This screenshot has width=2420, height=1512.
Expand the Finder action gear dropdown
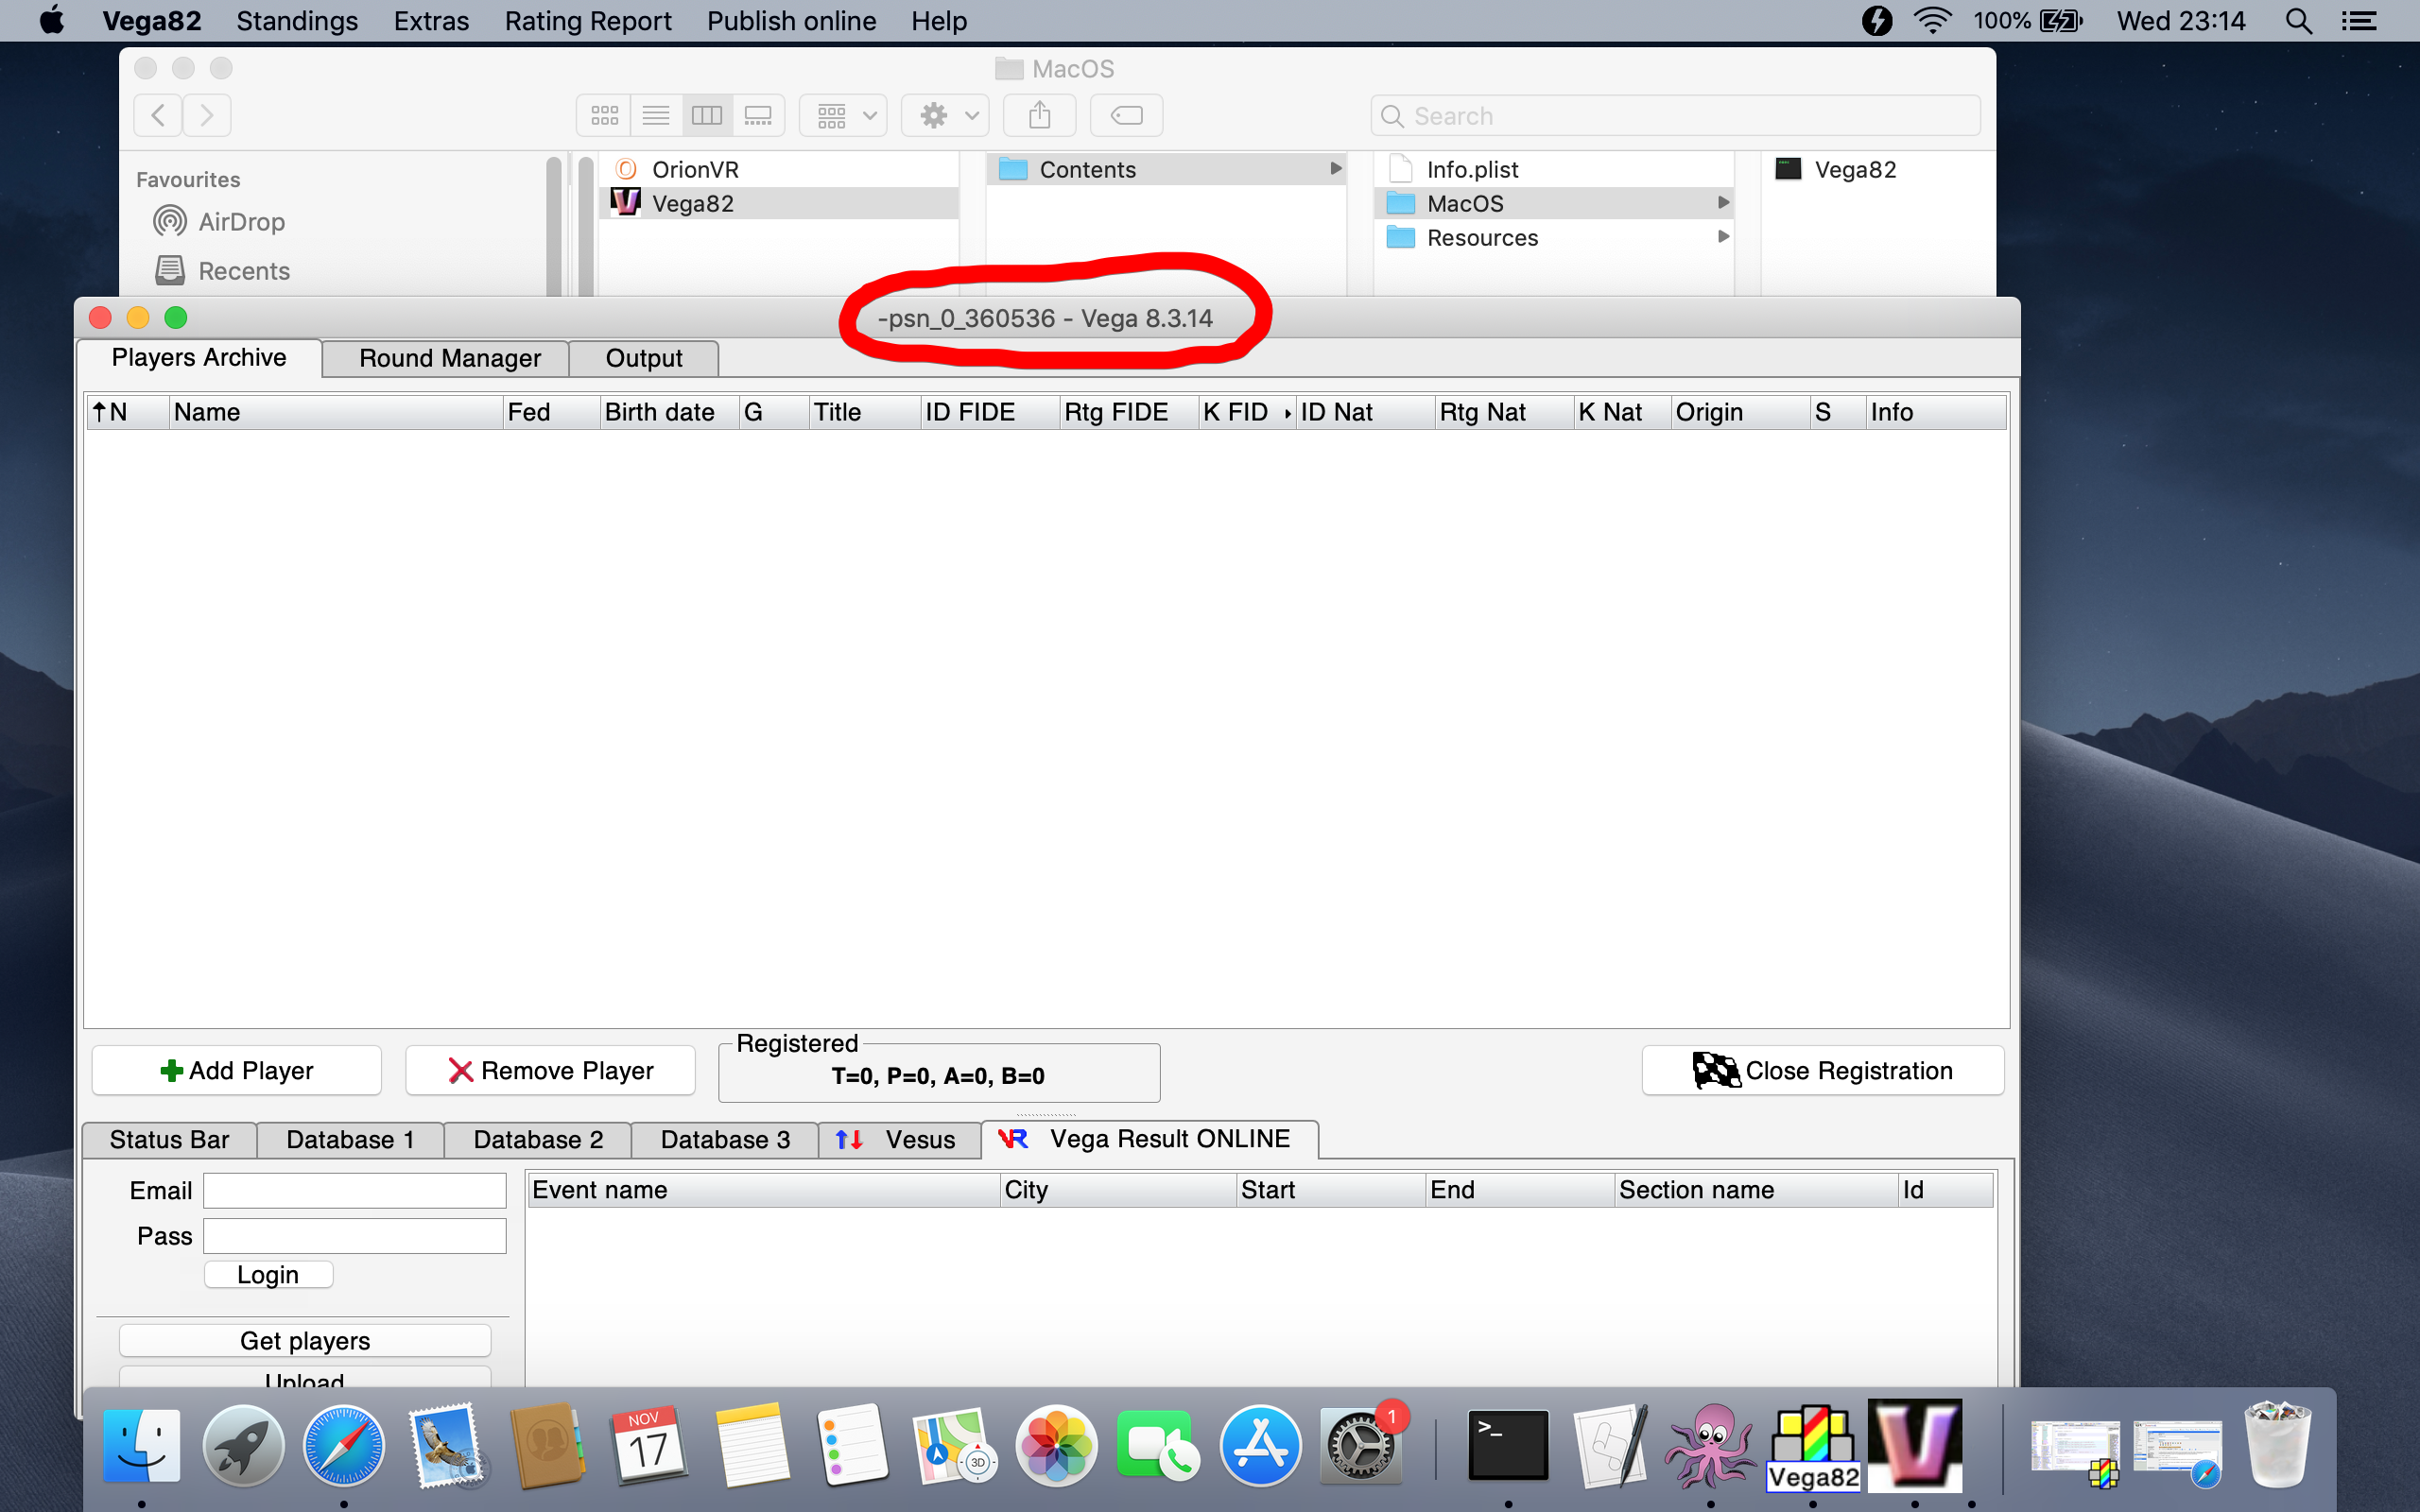946,115
